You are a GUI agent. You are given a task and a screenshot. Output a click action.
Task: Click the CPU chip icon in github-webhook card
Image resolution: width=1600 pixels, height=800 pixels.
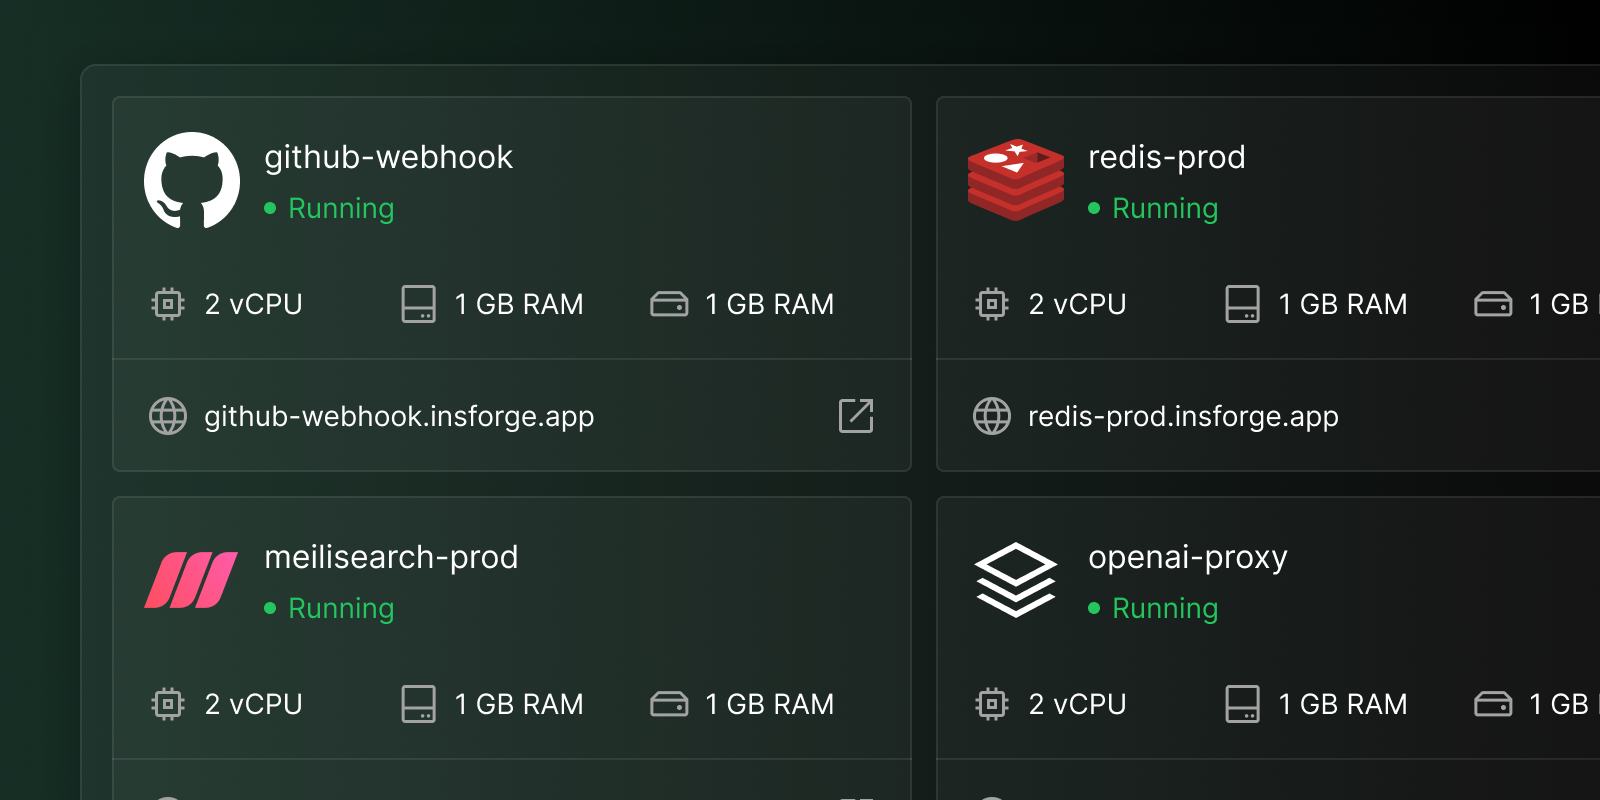click(168, 304)
